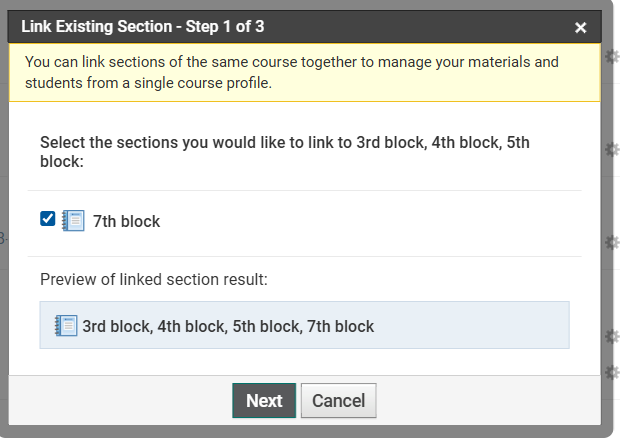This screenshot has height=442, width=620.
Task: Uncheck the 7th block checkbox
Action: click(x=47, y=219)
